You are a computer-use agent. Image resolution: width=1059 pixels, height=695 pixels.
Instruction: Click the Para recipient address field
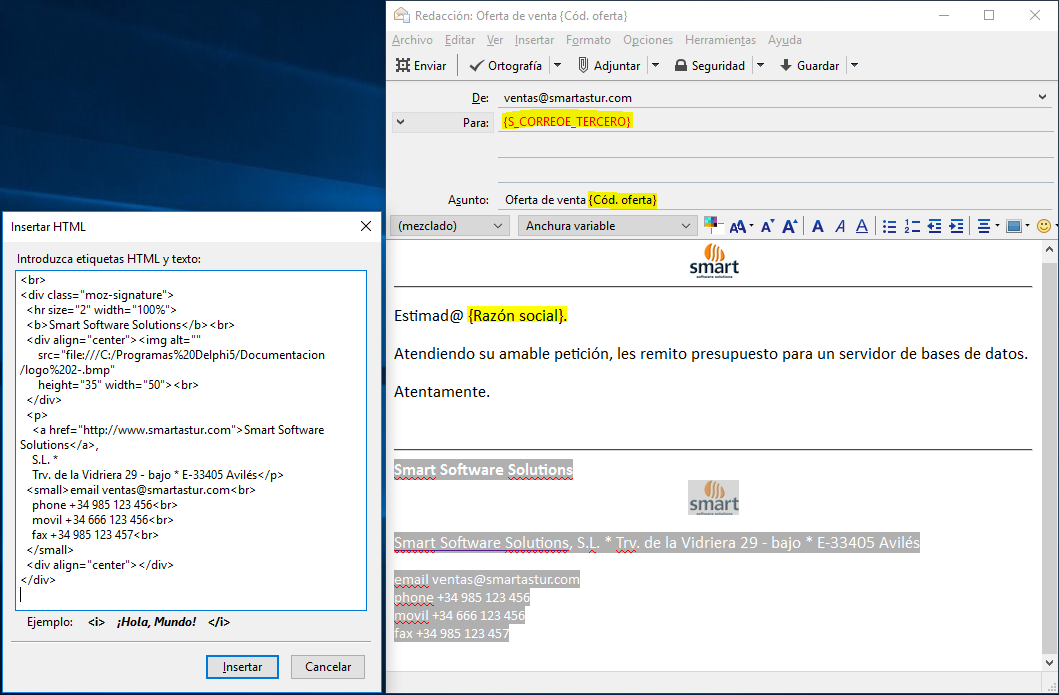[775, 122]
